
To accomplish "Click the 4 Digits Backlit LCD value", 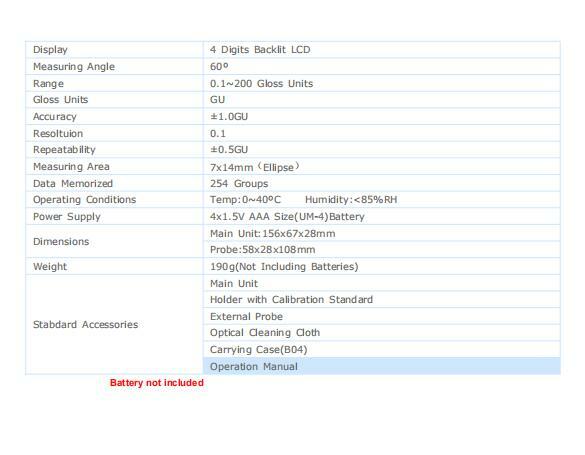I will pos(260,50).
